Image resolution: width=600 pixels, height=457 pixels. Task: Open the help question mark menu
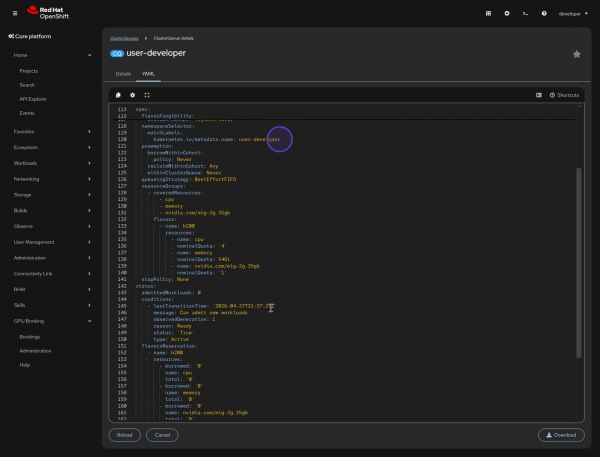point(544,13)
